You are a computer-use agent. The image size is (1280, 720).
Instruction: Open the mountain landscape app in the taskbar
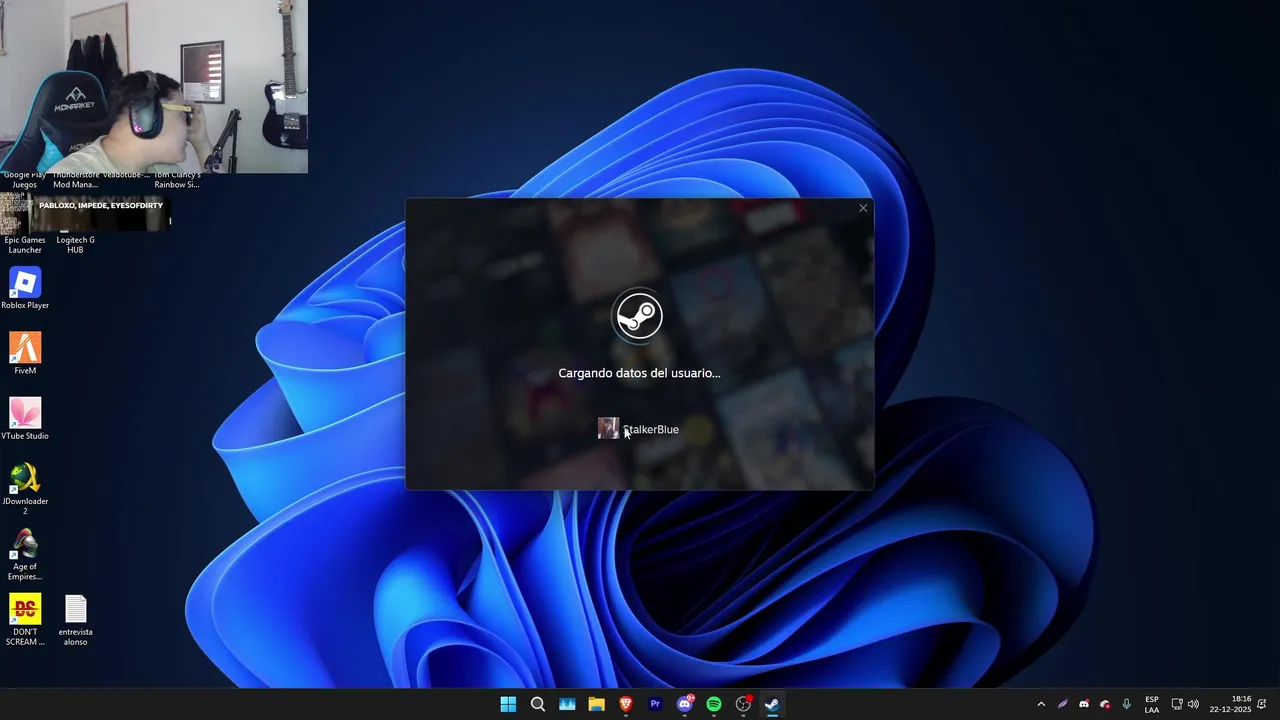[x=567, y=704]
